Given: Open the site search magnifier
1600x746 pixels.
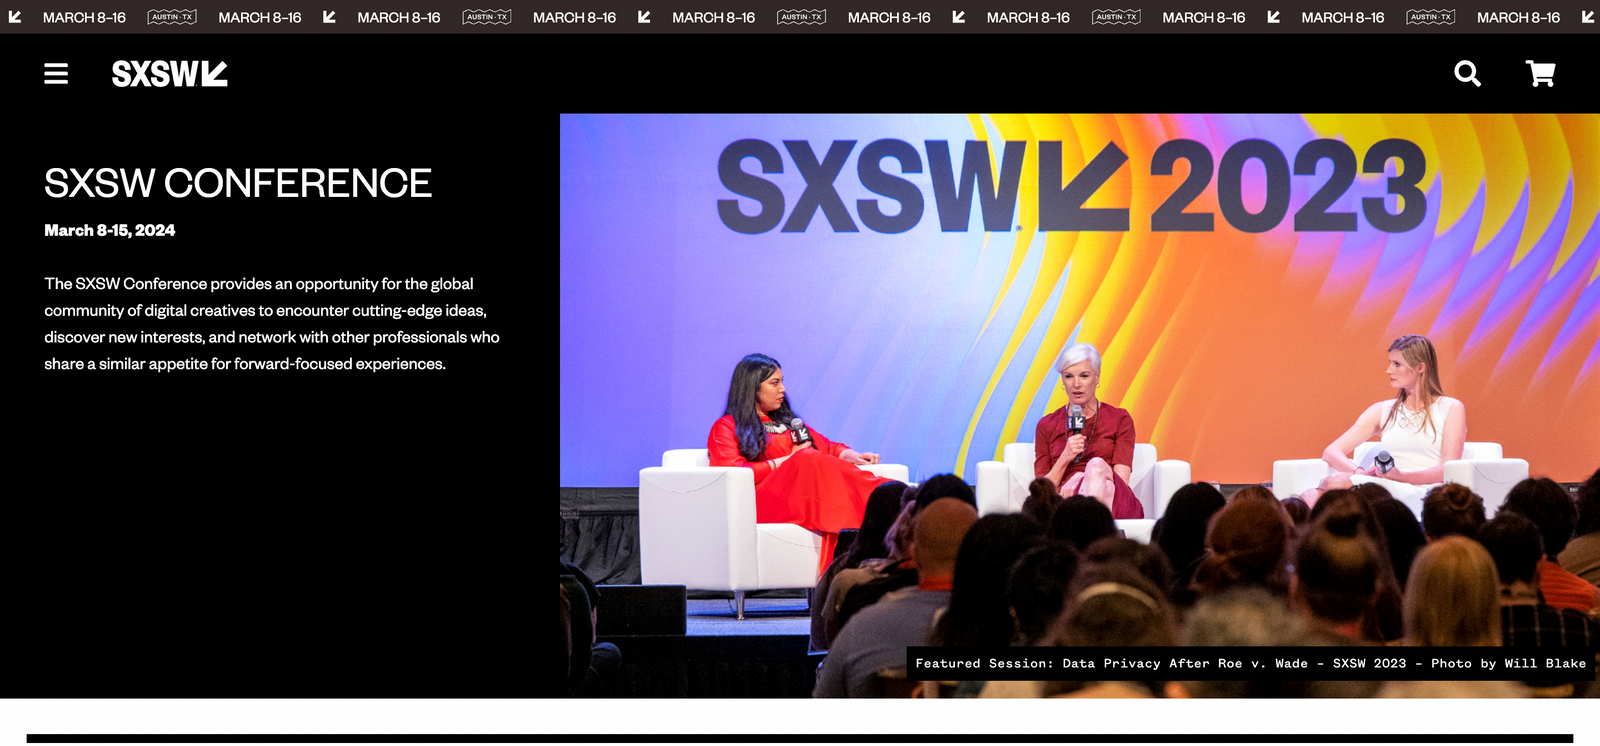Looking at the screenshot, I should (x=1467, y=74).
